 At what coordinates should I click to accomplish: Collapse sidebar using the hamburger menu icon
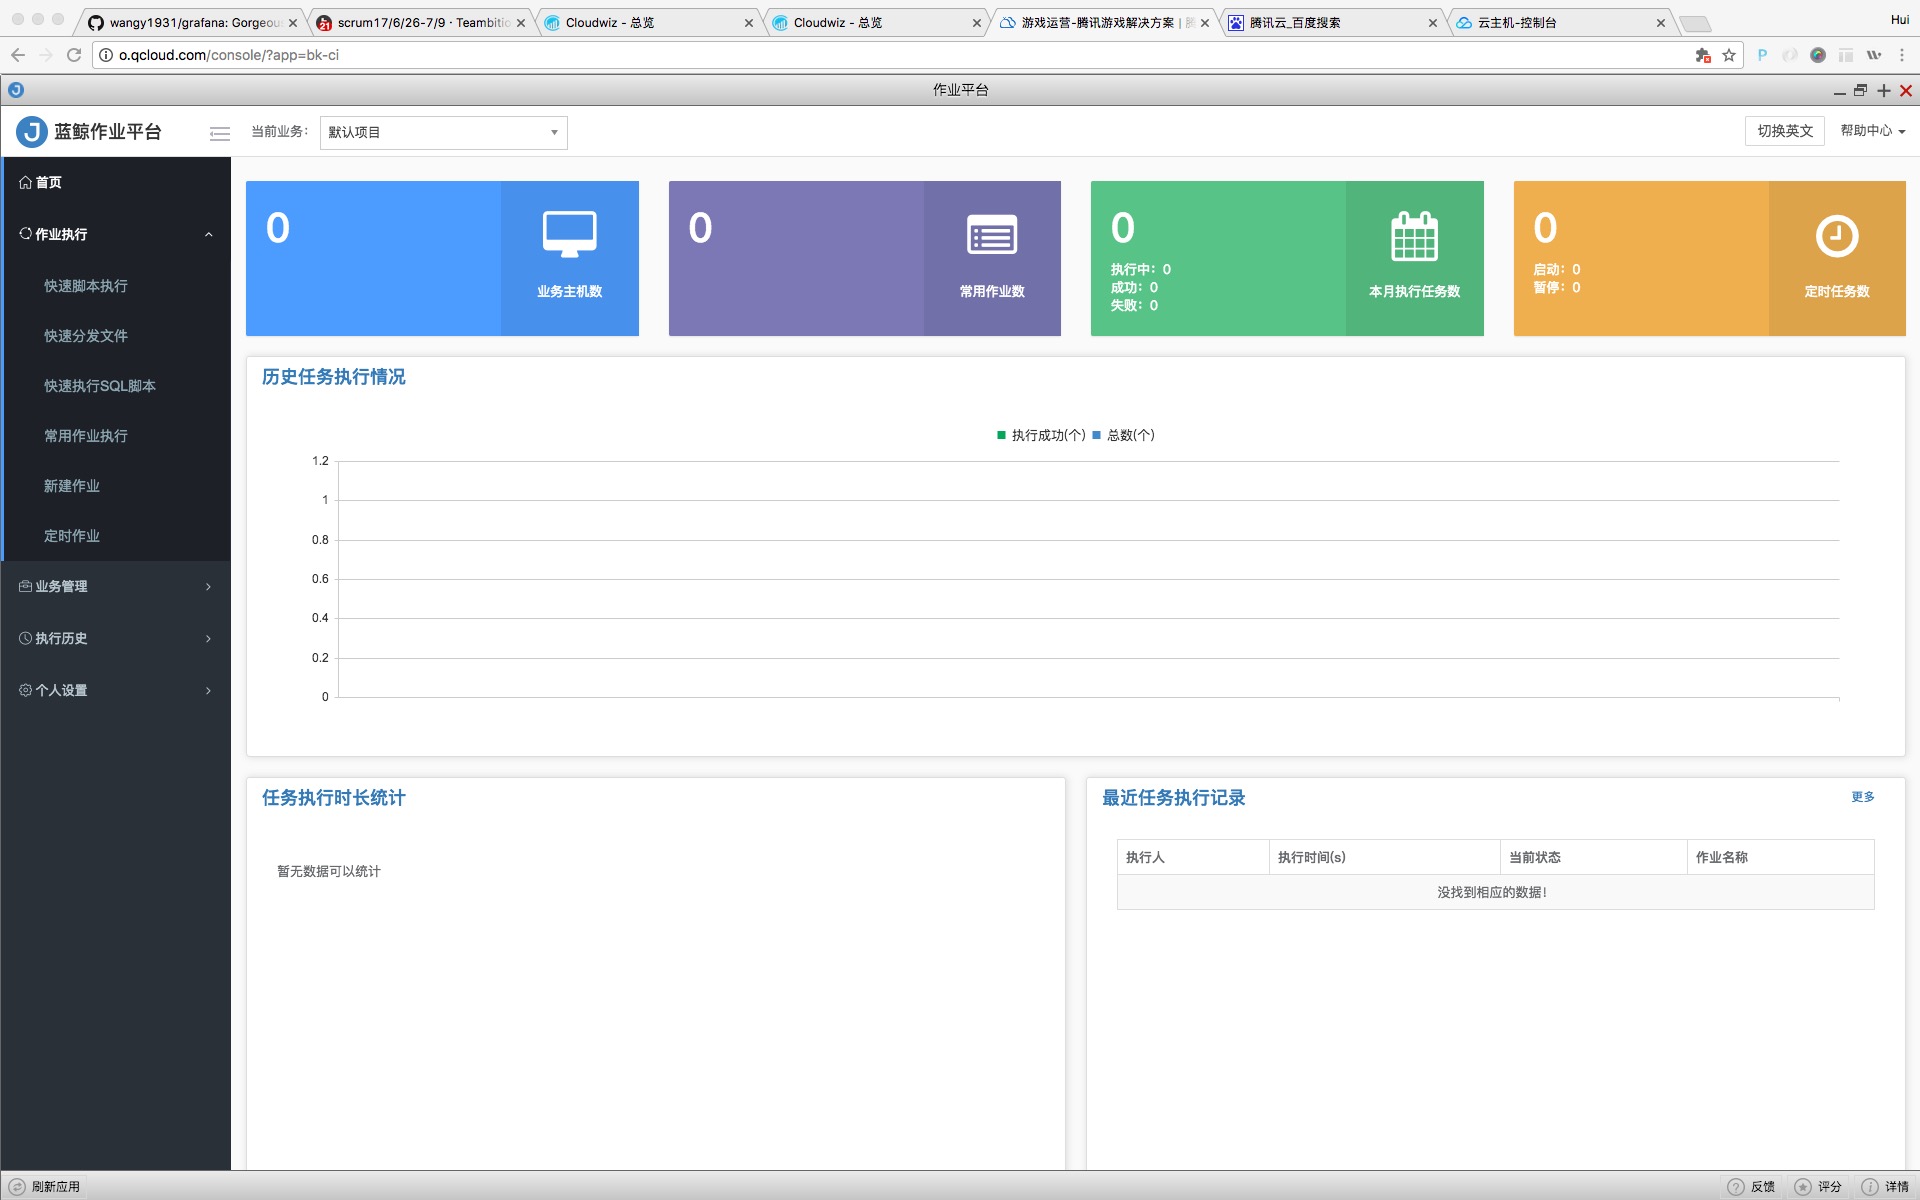(x=220, y=133)
